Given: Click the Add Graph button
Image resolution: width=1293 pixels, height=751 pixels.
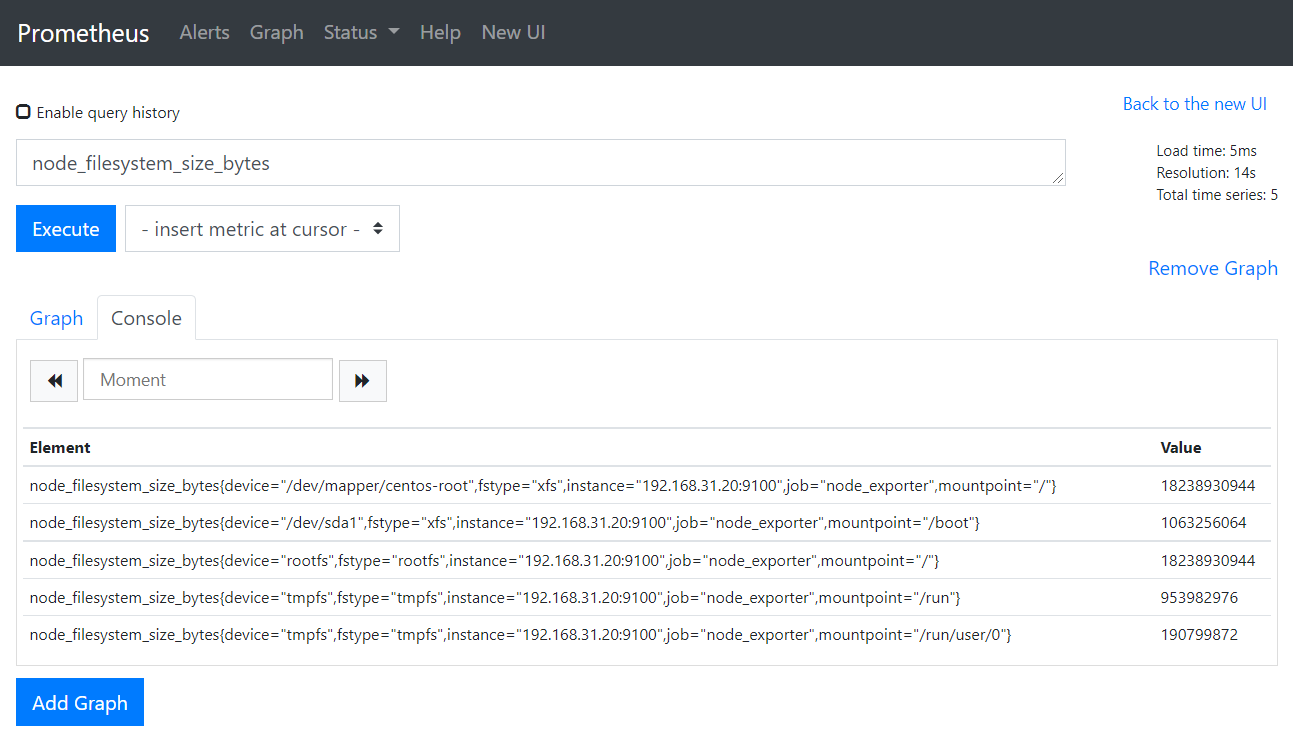Looking at the screenshot, I should coord(80,702).
